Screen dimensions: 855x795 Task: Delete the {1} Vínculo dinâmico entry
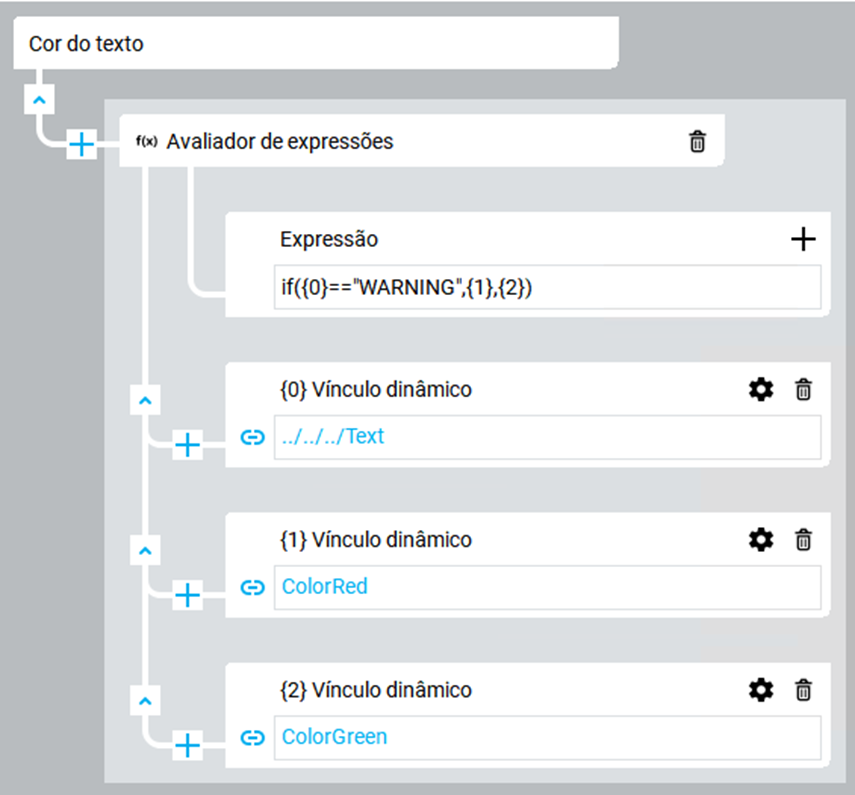(803, 540)
